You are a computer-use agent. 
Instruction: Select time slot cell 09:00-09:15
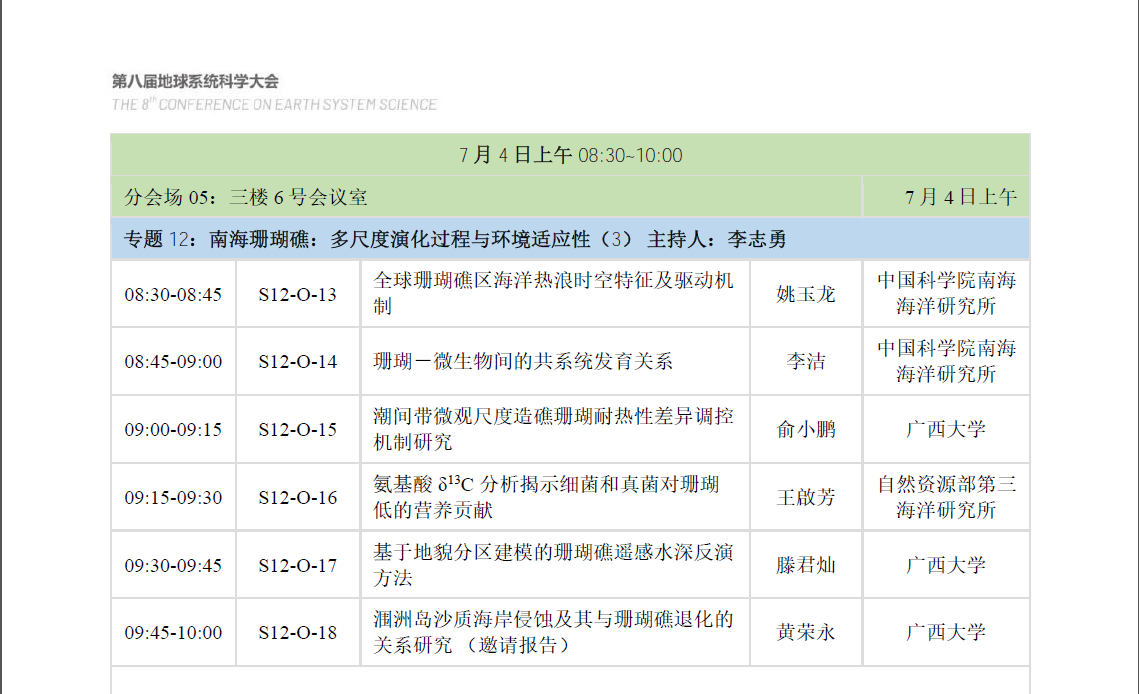pos(173,430)
